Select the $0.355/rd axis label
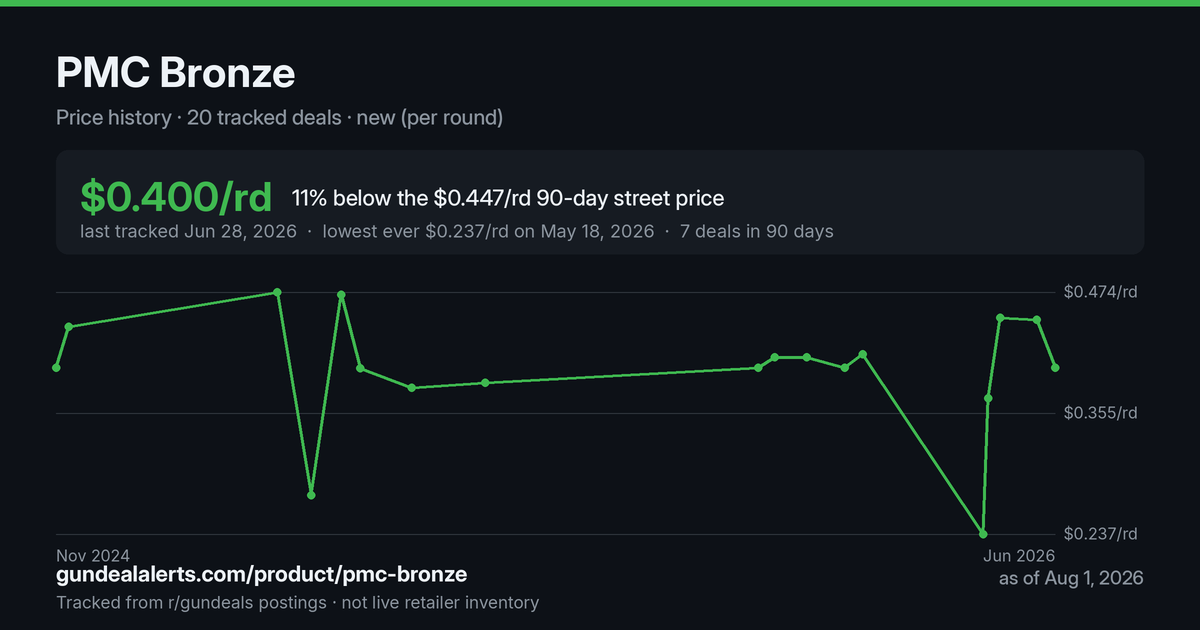This screenshot has width=1200, height=630. pos(1101,413)
